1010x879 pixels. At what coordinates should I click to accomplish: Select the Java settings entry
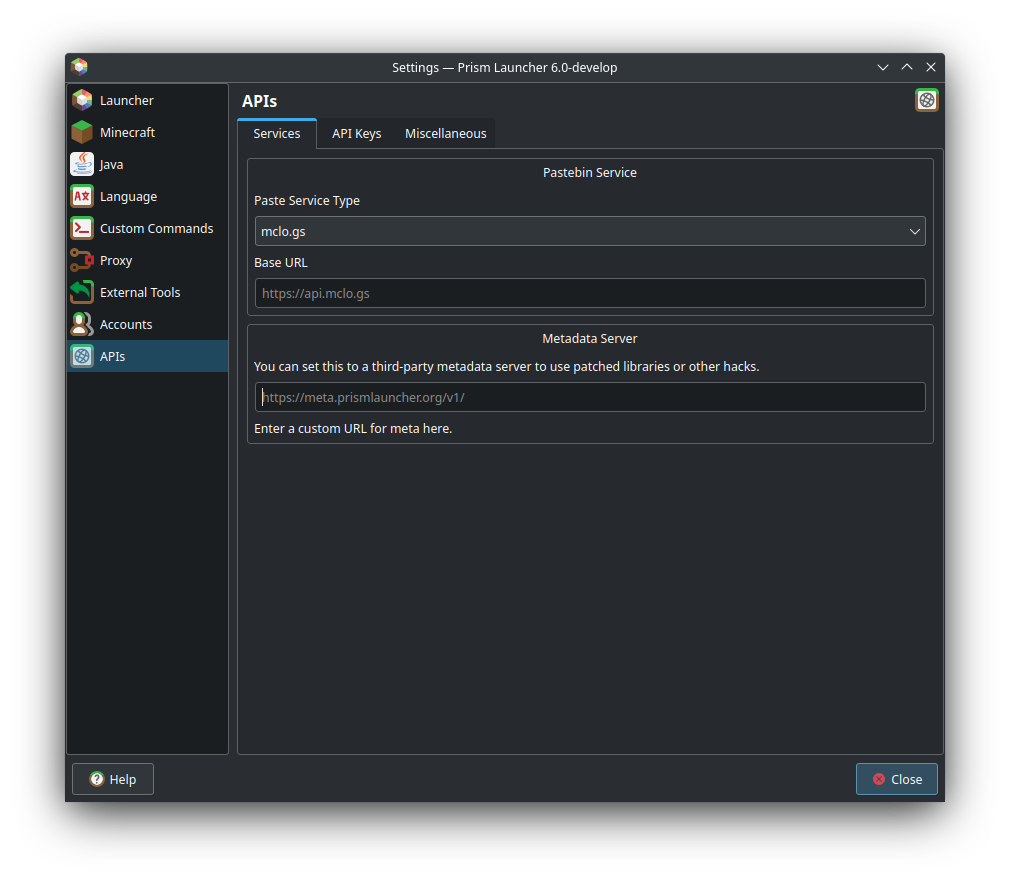click(x=148, y=164)
